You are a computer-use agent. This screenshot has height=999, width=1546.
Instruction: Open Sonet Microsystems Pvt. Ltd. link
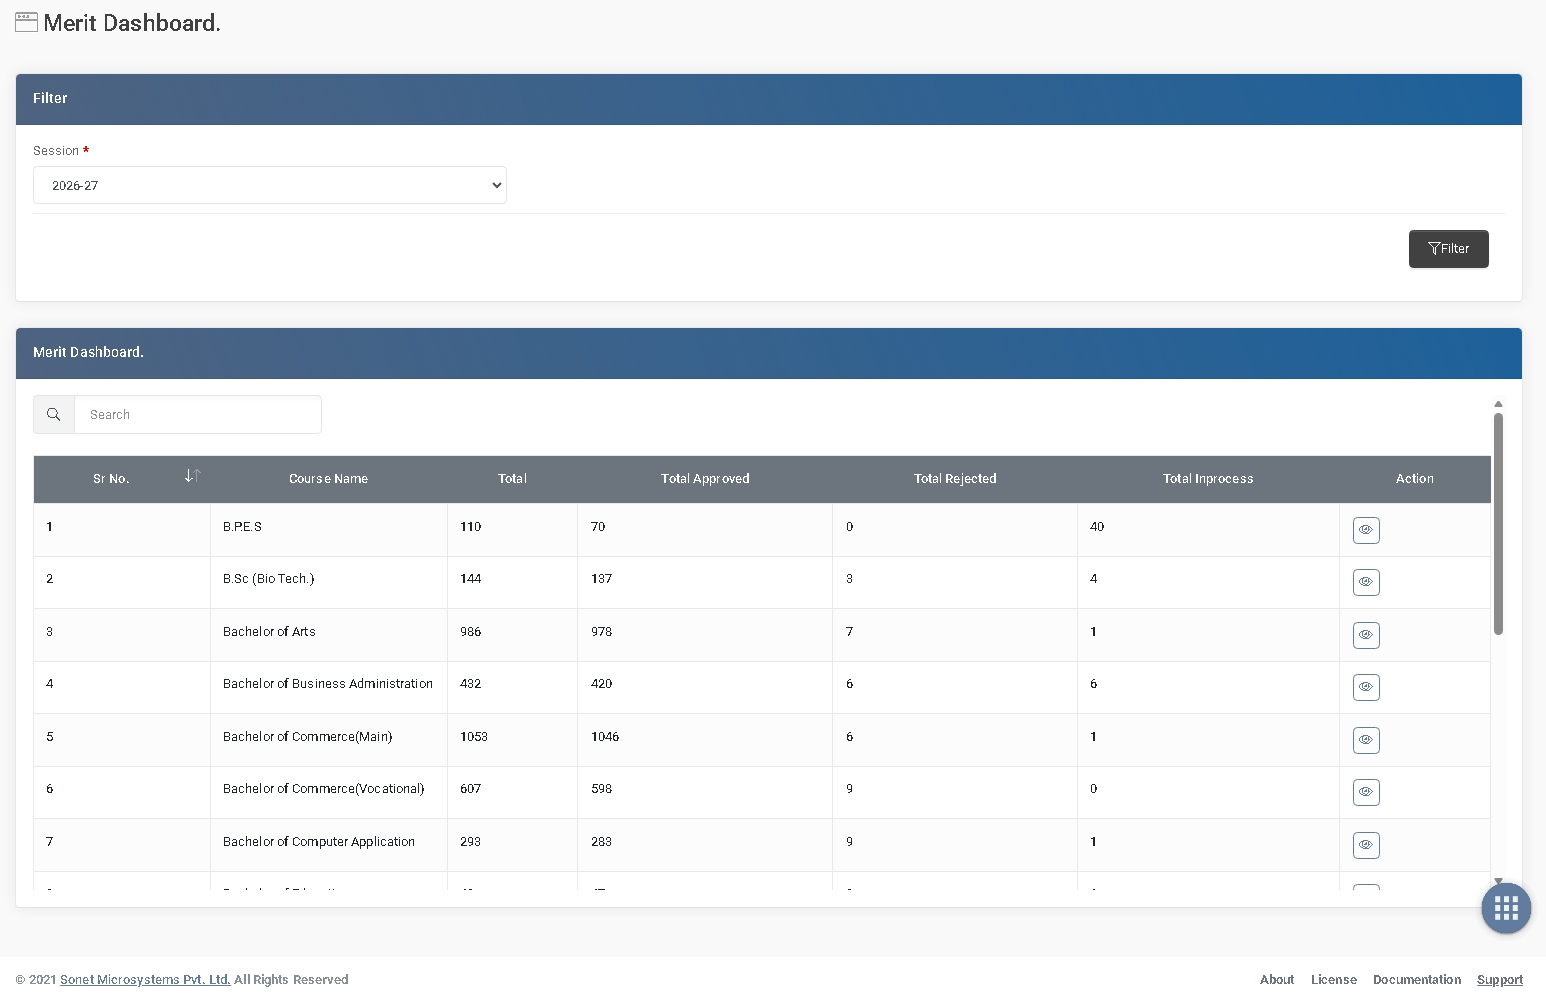tap(145, 980)
